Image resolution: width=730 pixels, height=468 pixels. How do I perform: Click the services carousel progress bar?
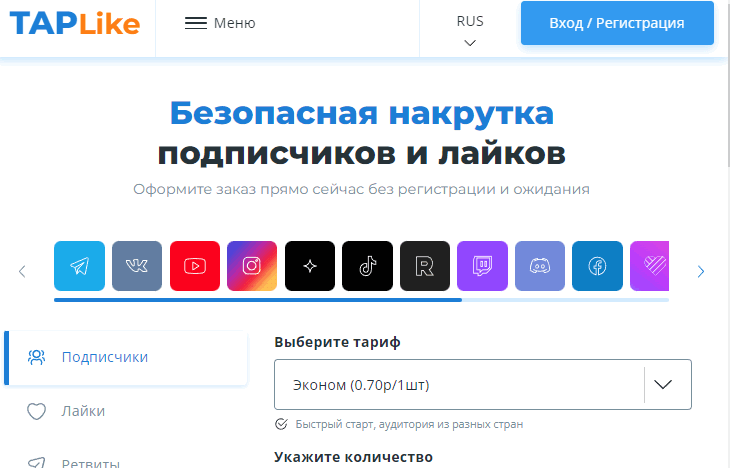(361, 300)
